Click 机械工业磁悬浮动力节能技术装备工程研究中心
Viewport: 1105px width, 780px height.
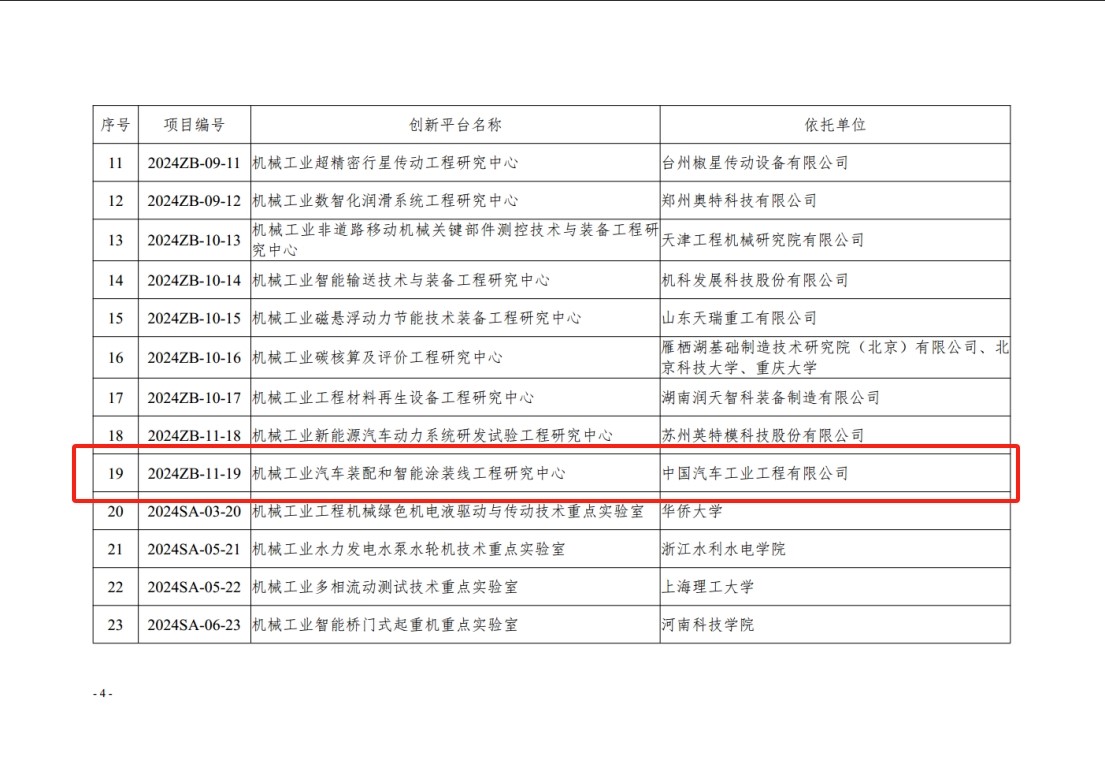pos(417,318)
